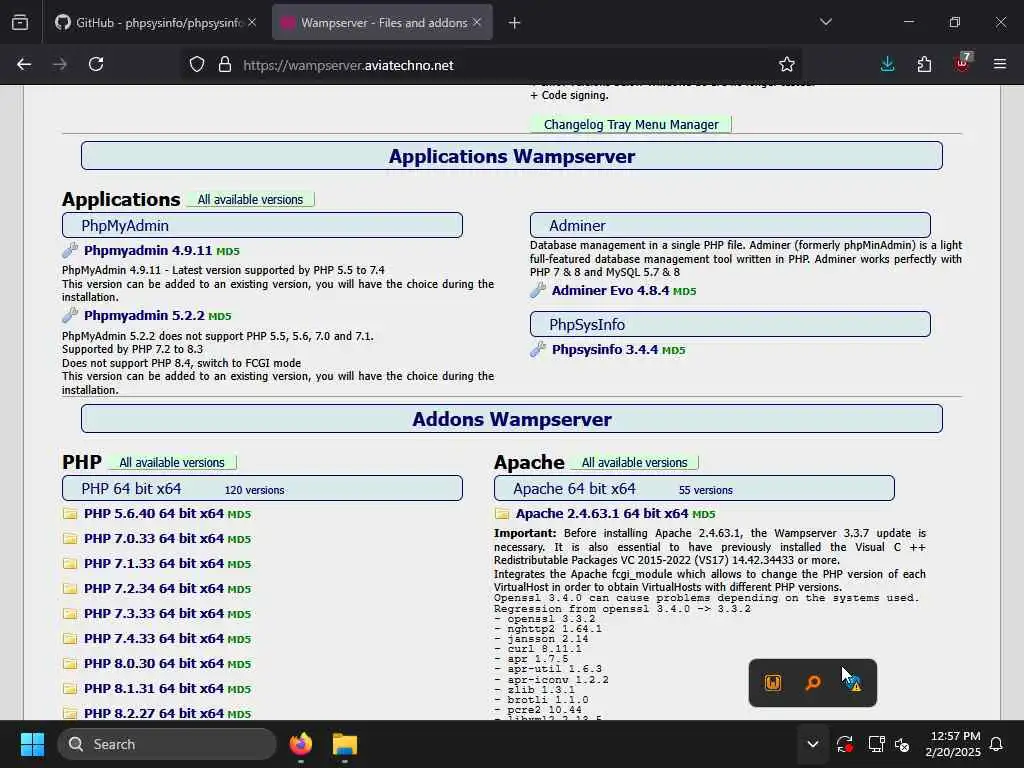
Task: Download PHP 8.1.31 64 bit x64
Action: click(154, 688)
